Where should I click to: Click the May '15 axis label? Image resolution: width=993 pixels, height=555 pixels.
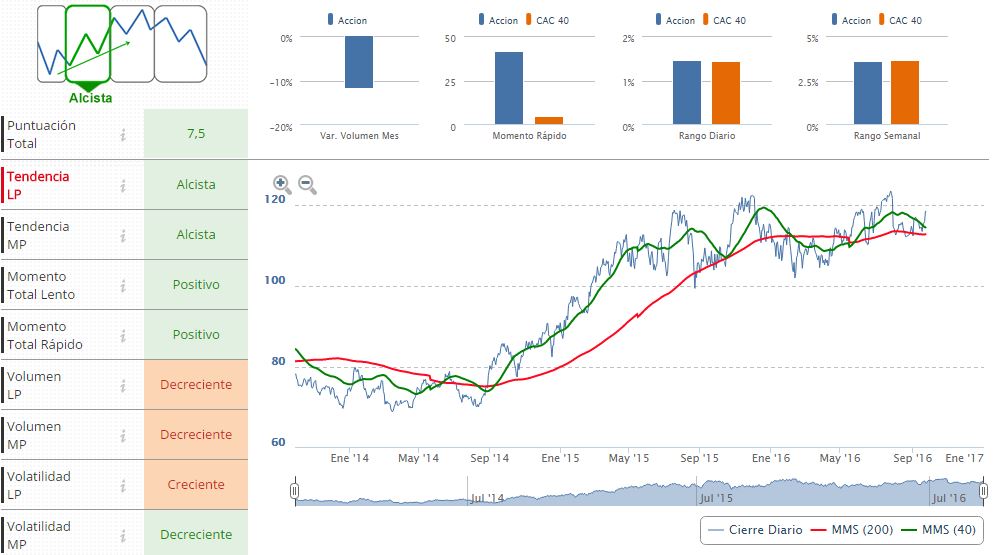pyautogui.click(x=629, y=458)
